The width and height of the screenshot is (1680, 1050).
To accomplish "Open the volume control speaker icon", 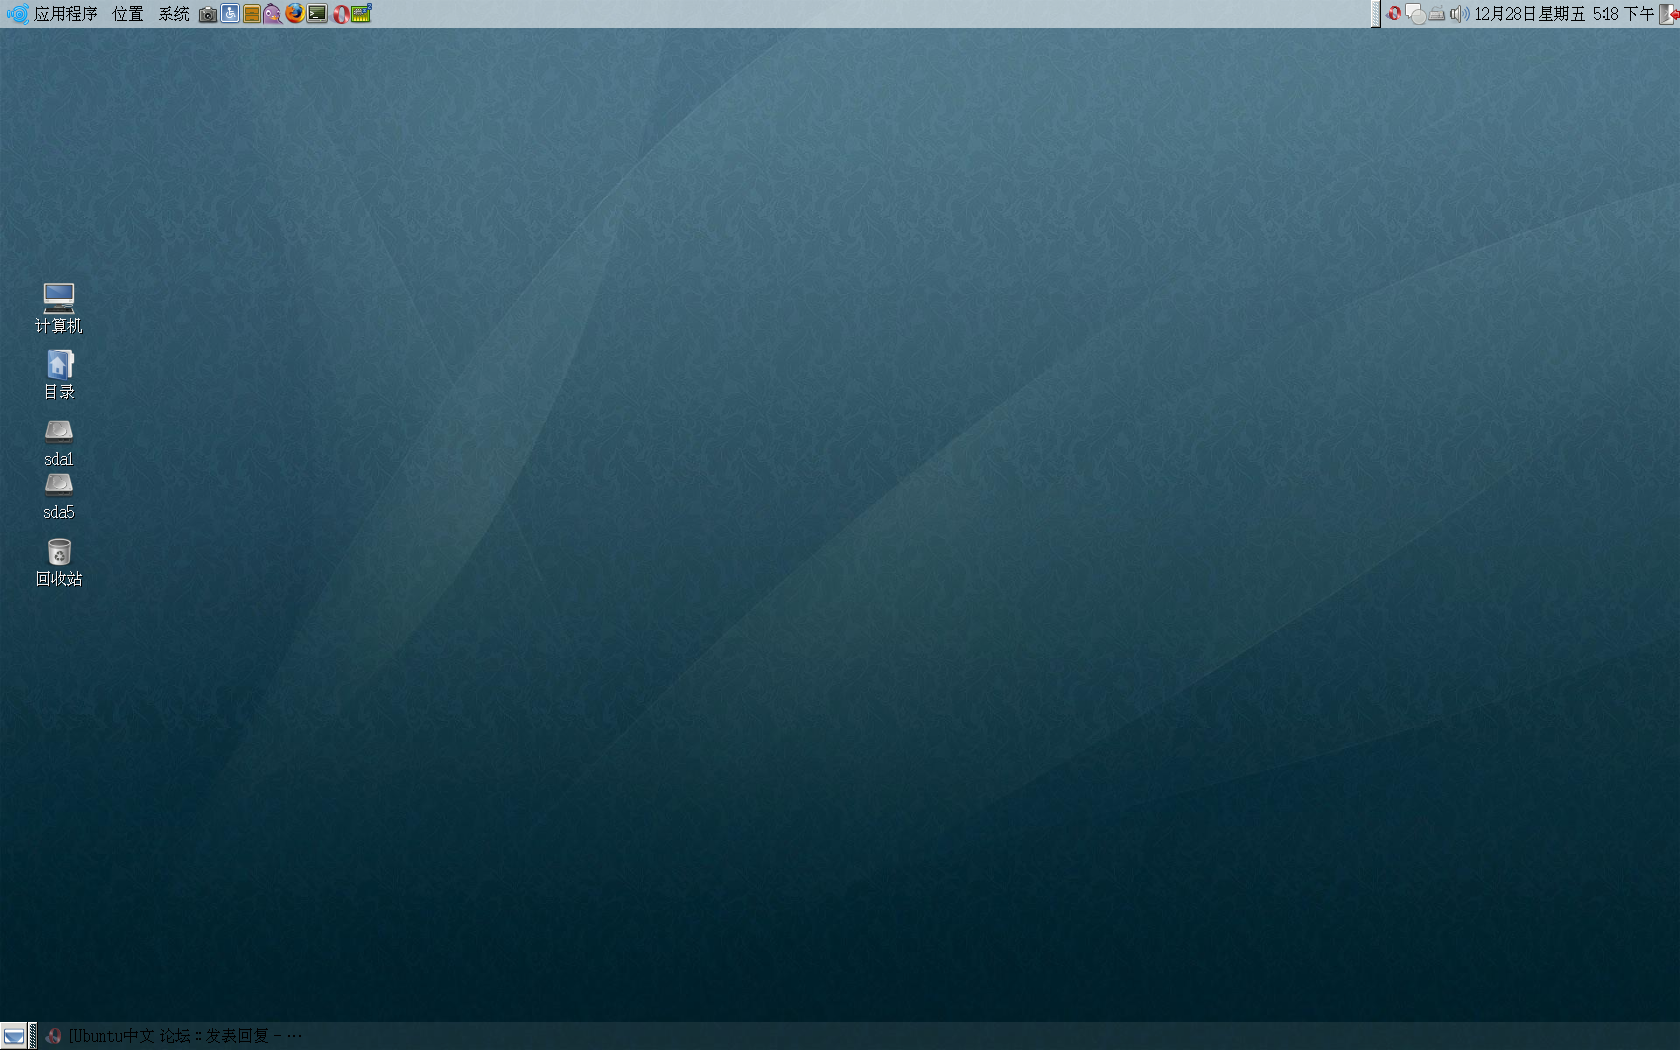I will pyautogui.click(x=1459, y=14).
